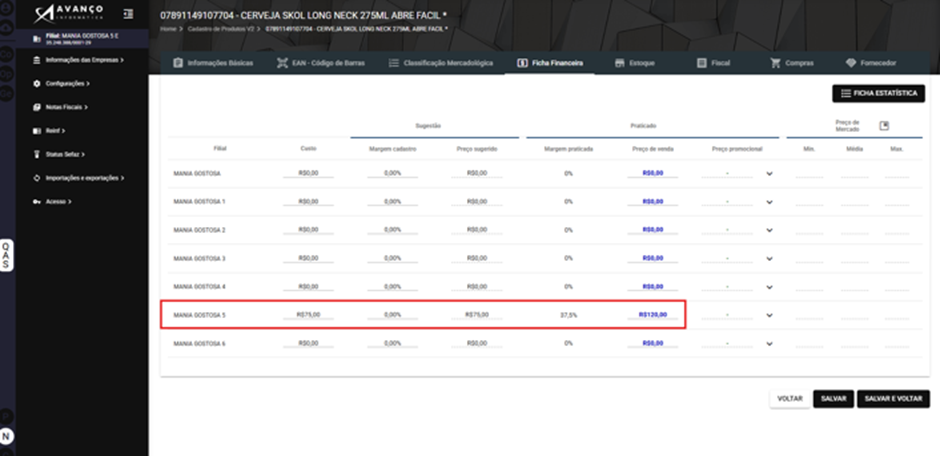Click the Custo field for MANIA GOSTOSA 1
The height and width of the screenshot is (456, 940).
tap(308, 202)
